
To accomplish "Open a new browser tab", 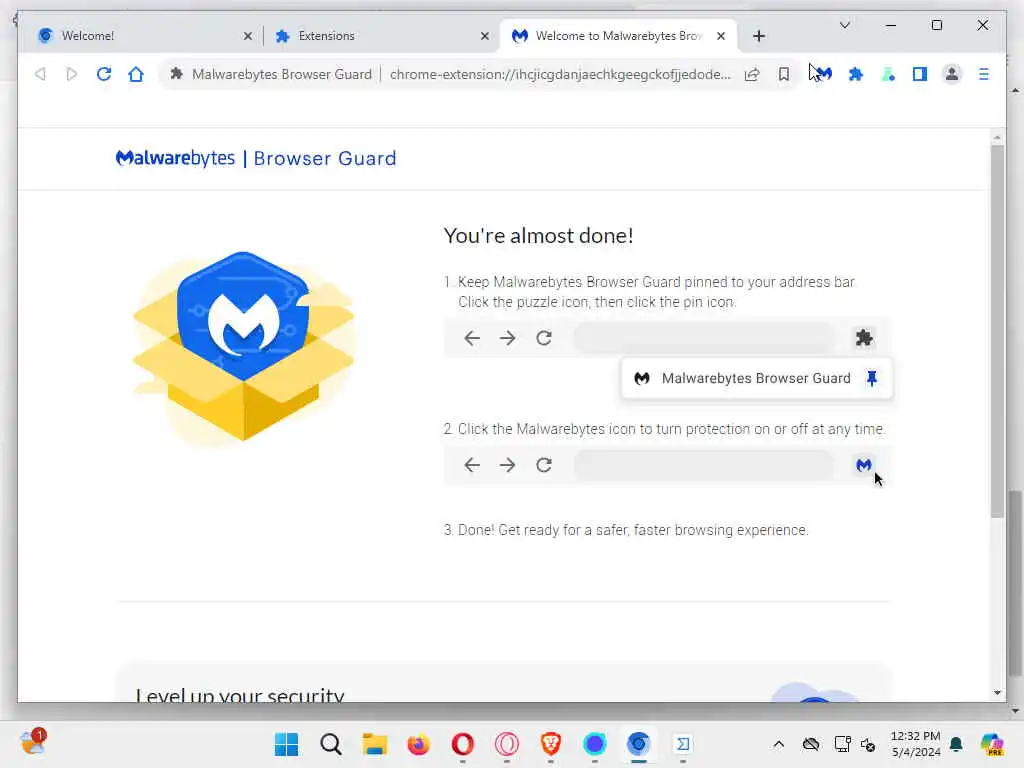I will point(759,36).
